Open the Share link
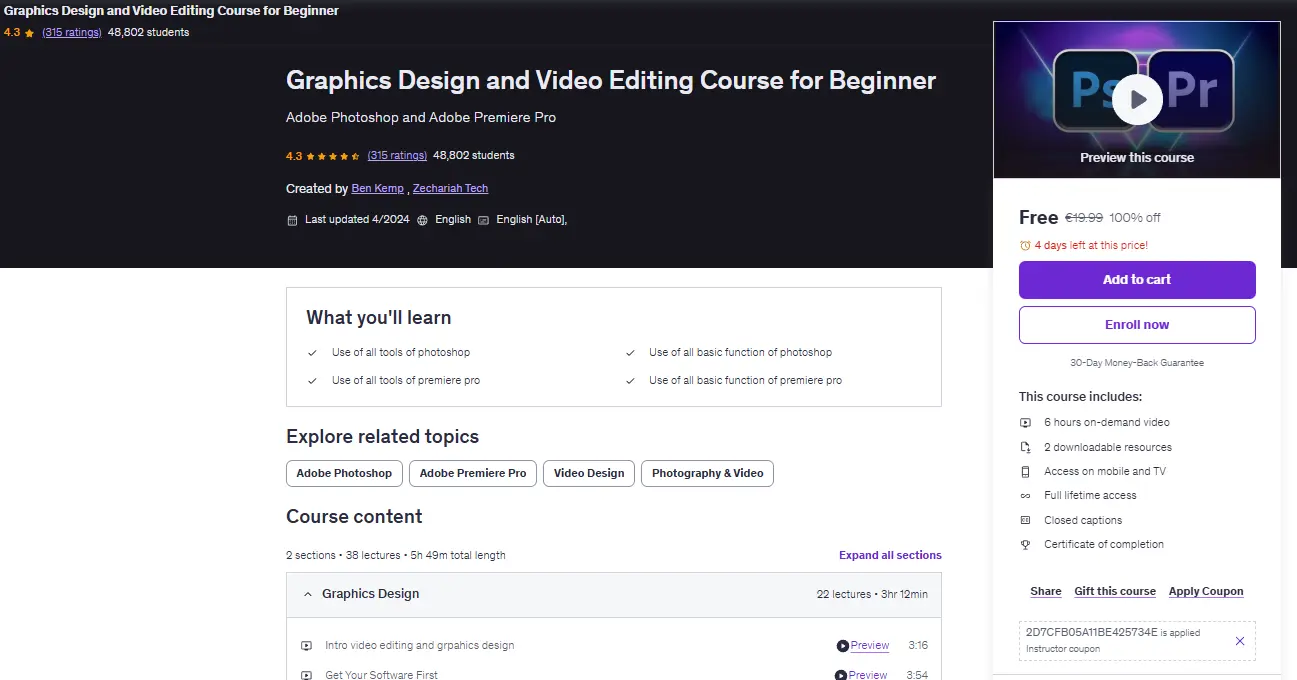Image resolution: width=1297 pixels, height=680 pixels. coord(1046,591)
